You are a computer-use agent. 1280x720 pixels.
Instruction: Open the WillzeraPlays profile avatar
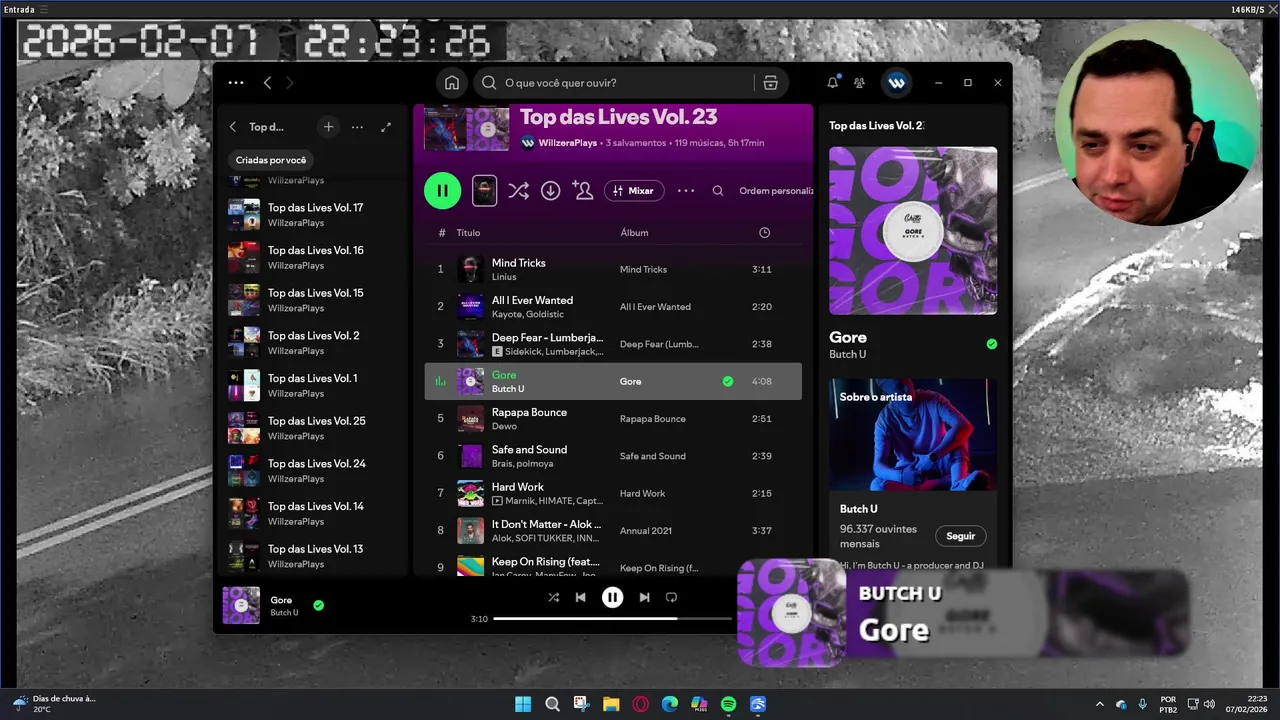click(x=896, y=83)
